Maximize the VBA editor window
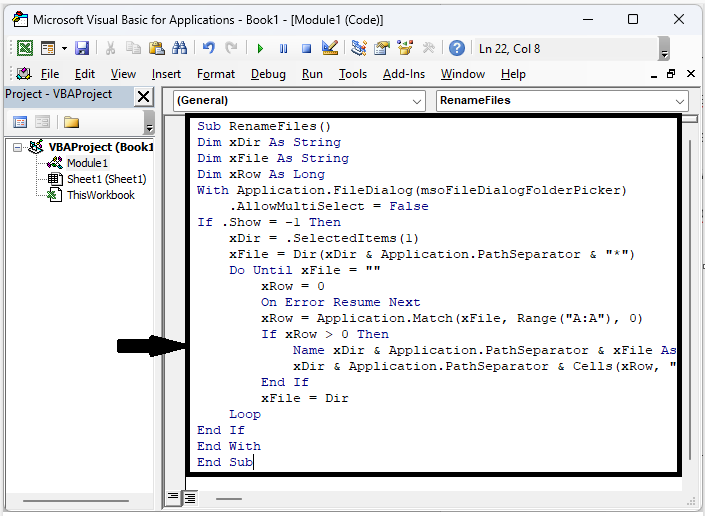 [x=633, y=19]
